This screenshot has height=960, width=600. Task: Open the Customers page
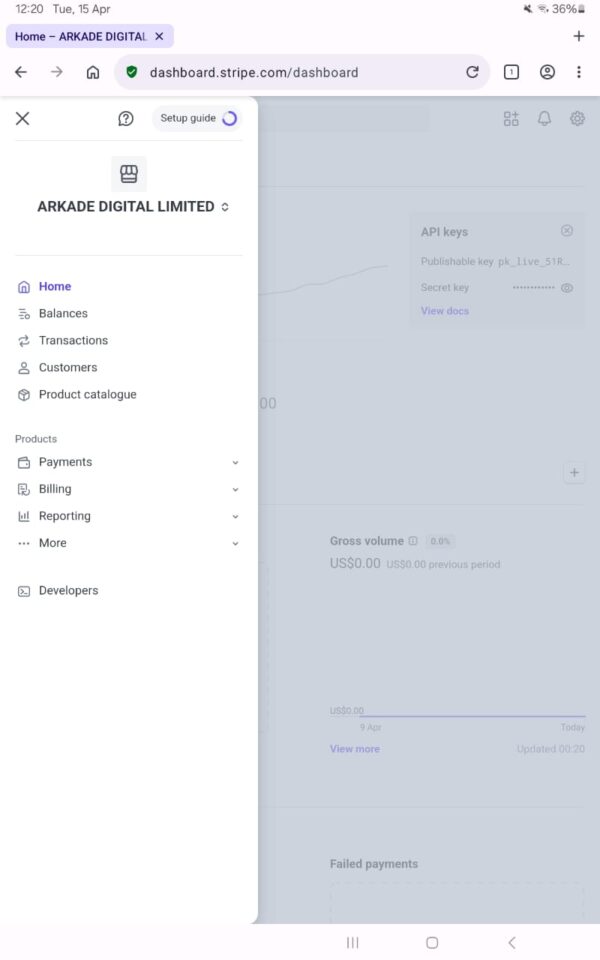click(68, 368)
